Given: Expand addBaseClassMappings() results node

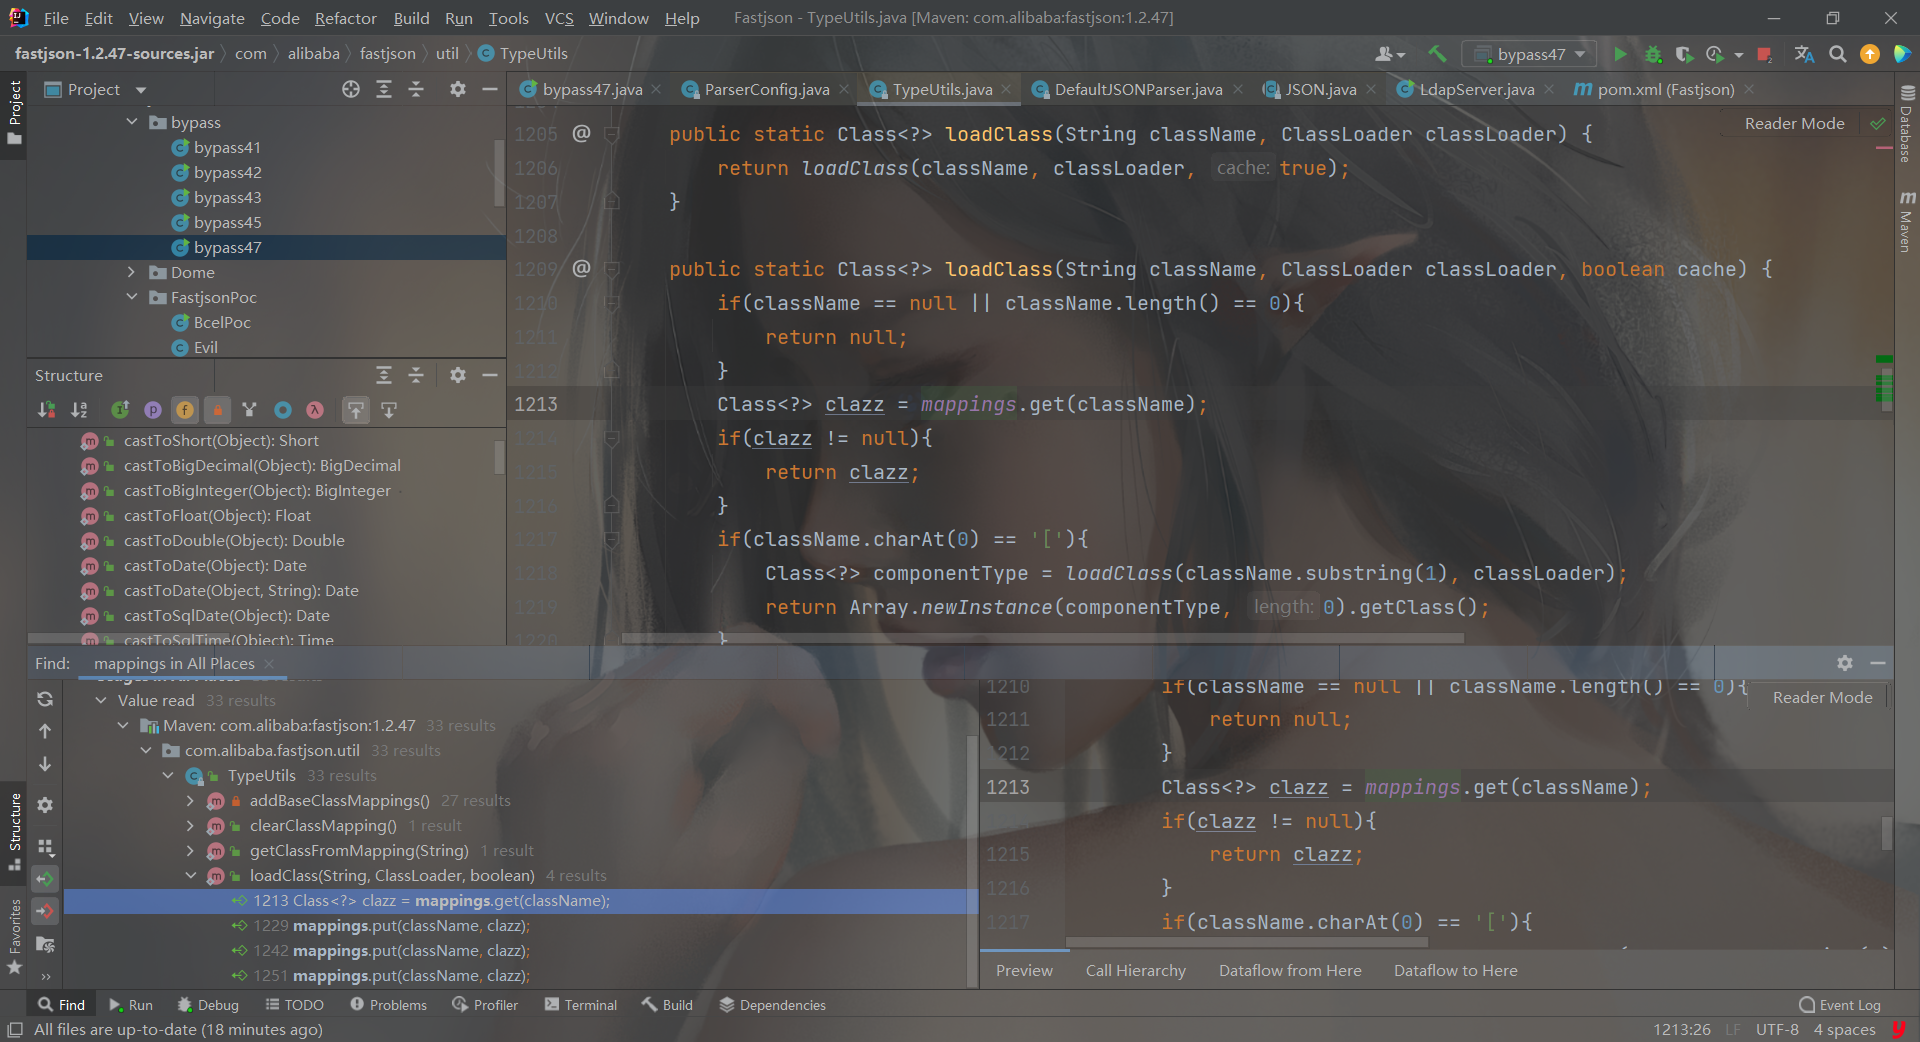Looking at the screenshot, I should coord(191,800).
